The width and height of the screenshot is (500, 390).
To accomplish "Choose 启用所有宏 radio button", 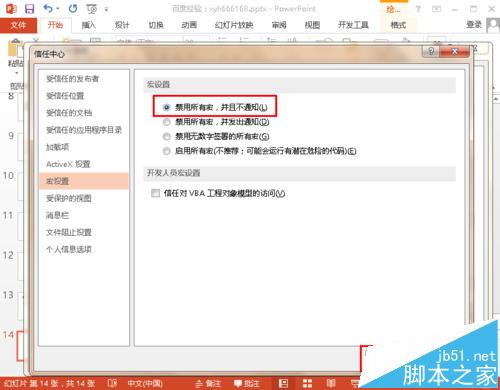I will (166, 151).
